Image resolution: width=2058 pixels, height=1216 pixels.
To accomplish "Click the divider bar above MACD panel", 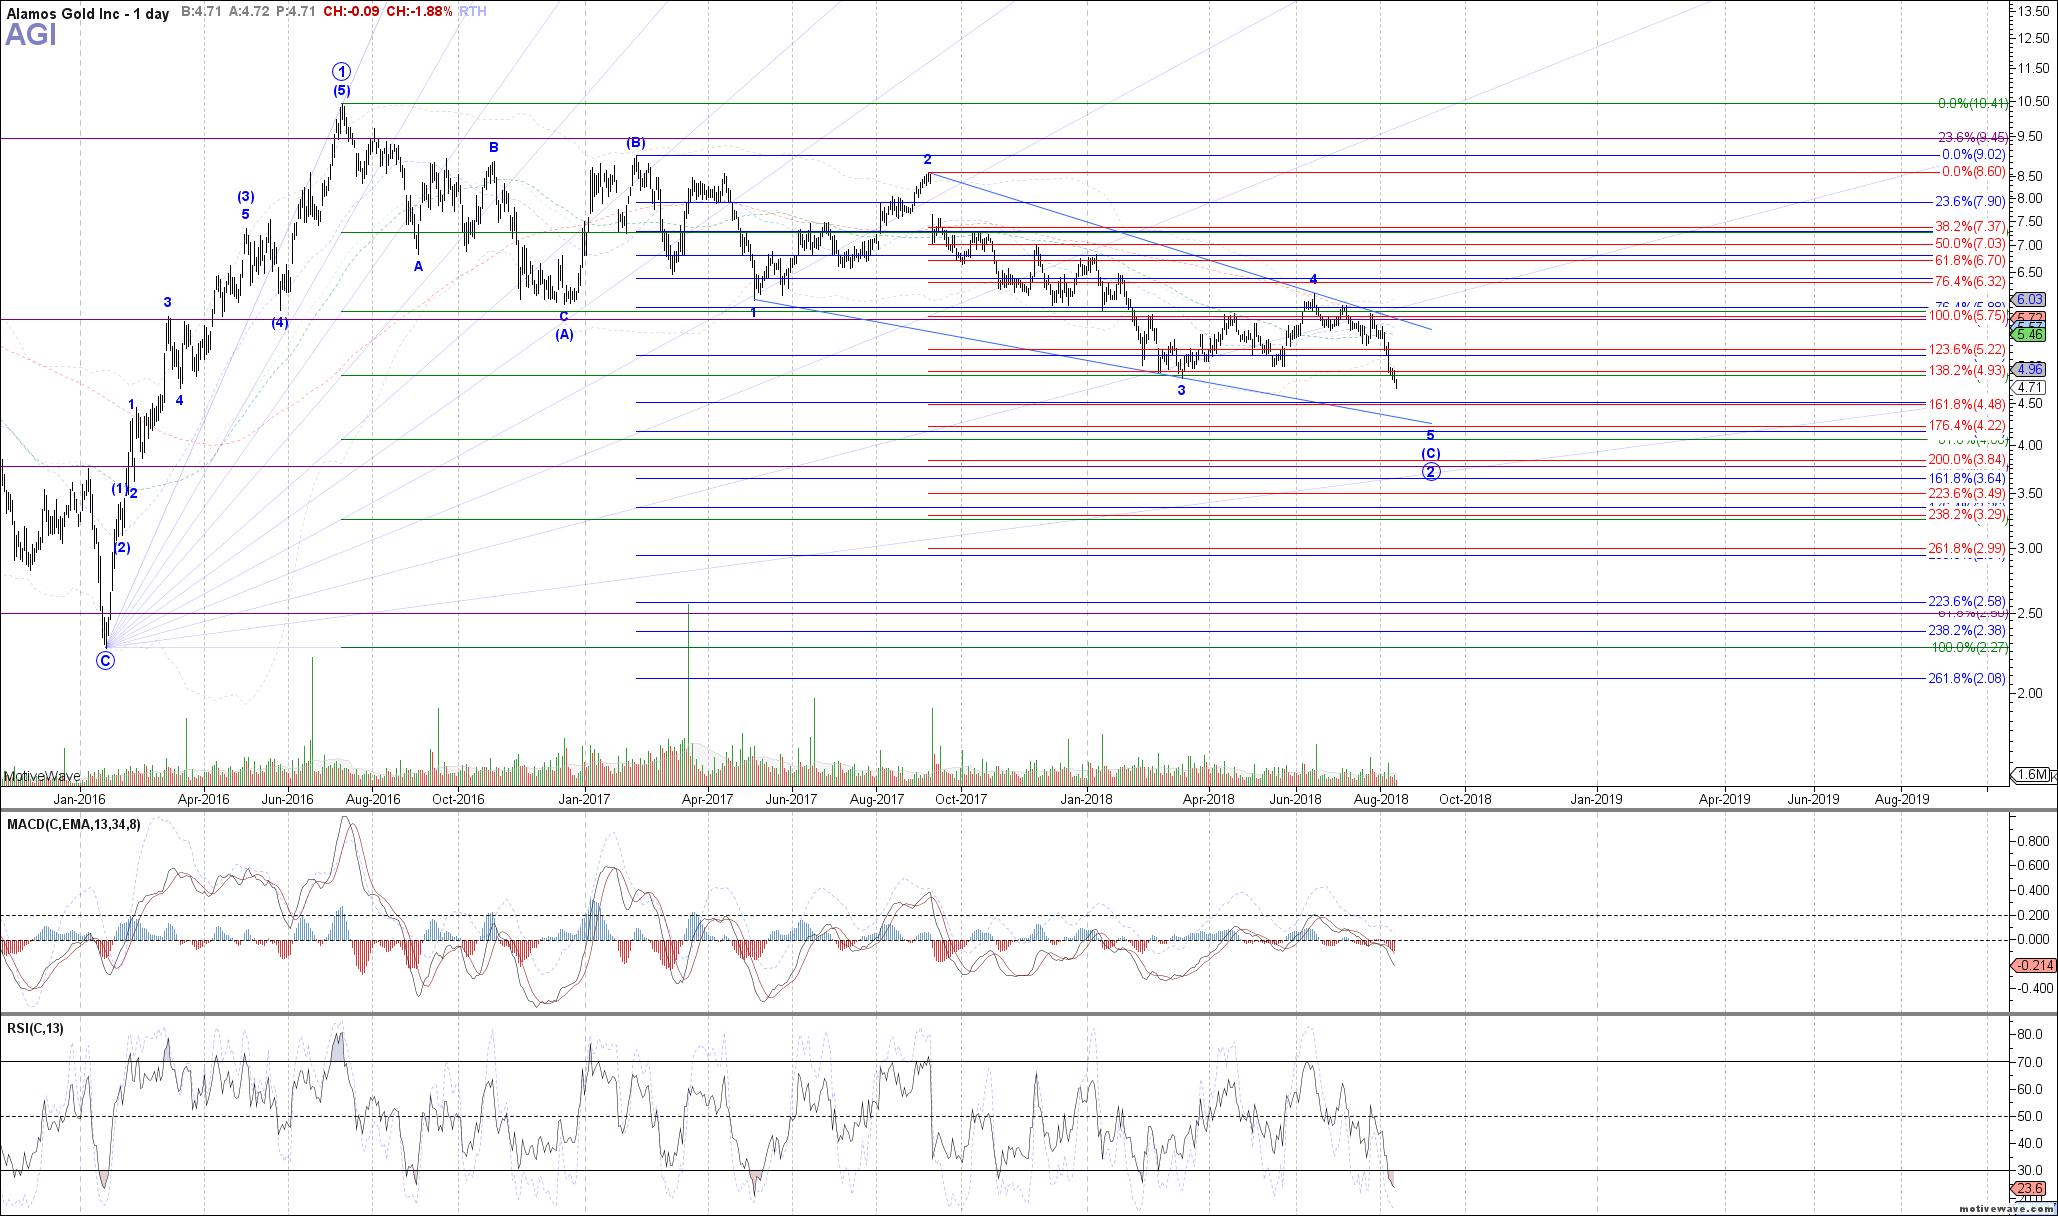I will click(x=1000, y=810).
